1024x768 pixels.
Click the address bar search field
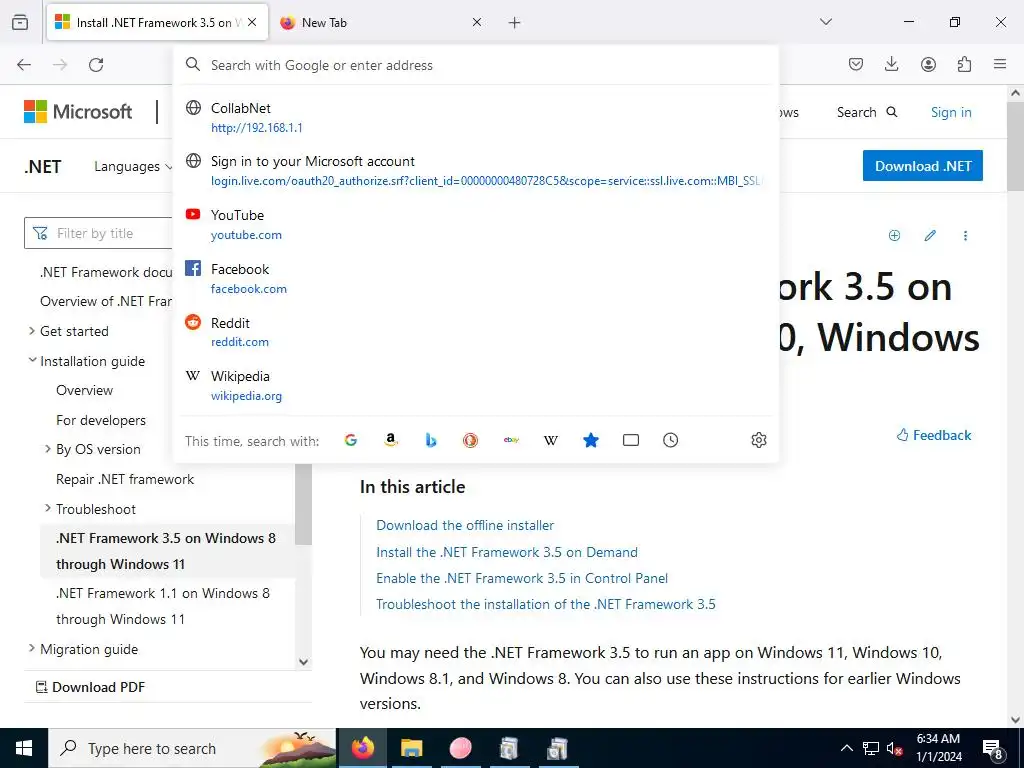[476, 65]
